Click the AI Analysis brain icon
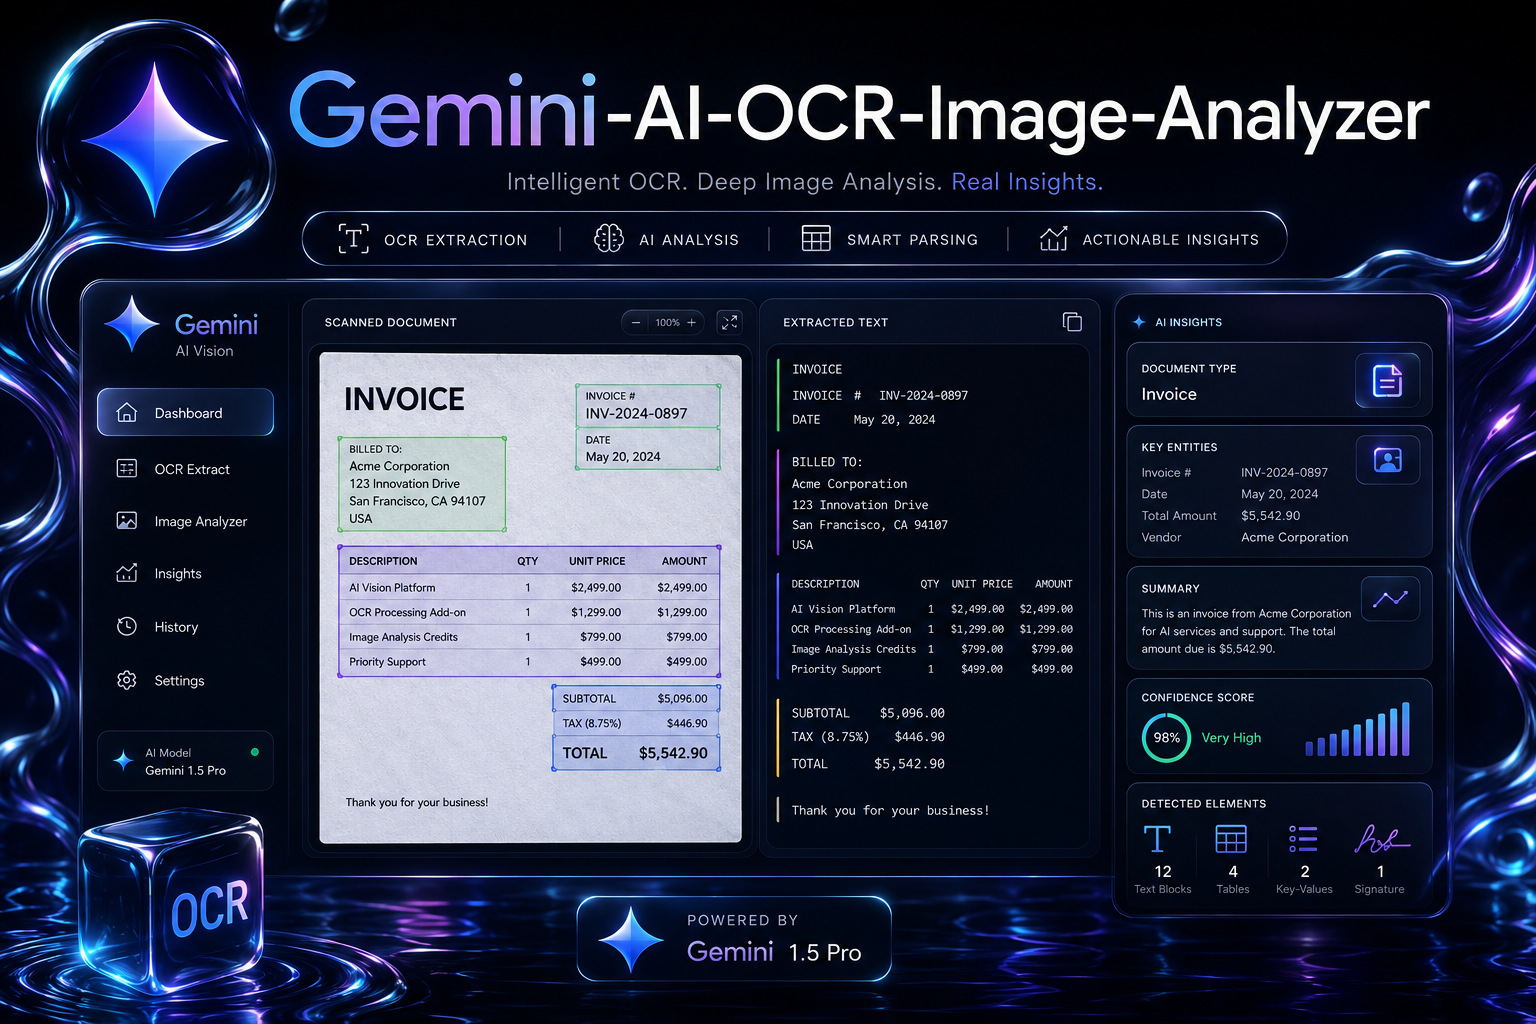This screenshot has width=1536, height=1024. 609,238
